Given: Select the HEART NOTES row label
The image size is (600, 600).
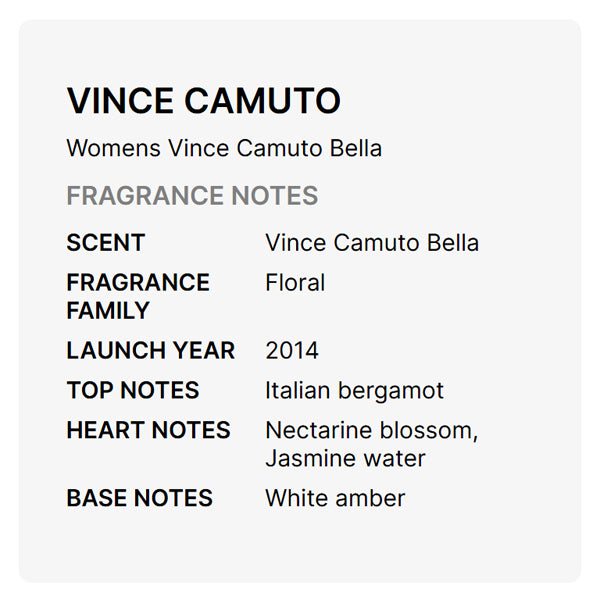Looking at the screenshot, I should coord(148,431).
